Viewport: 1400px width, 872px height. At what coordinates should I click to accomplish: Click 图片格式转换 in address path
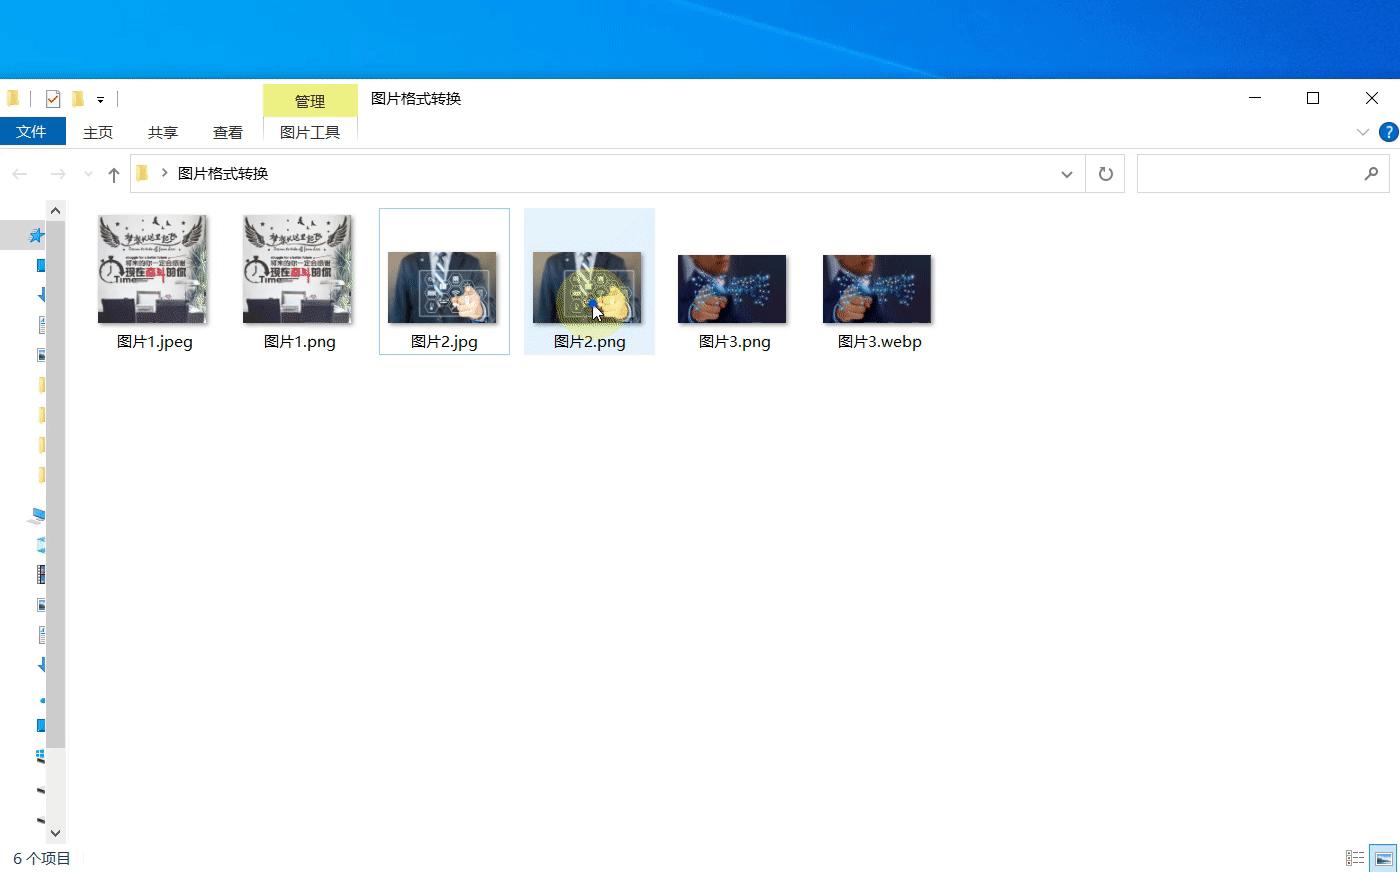click(223, 174)
